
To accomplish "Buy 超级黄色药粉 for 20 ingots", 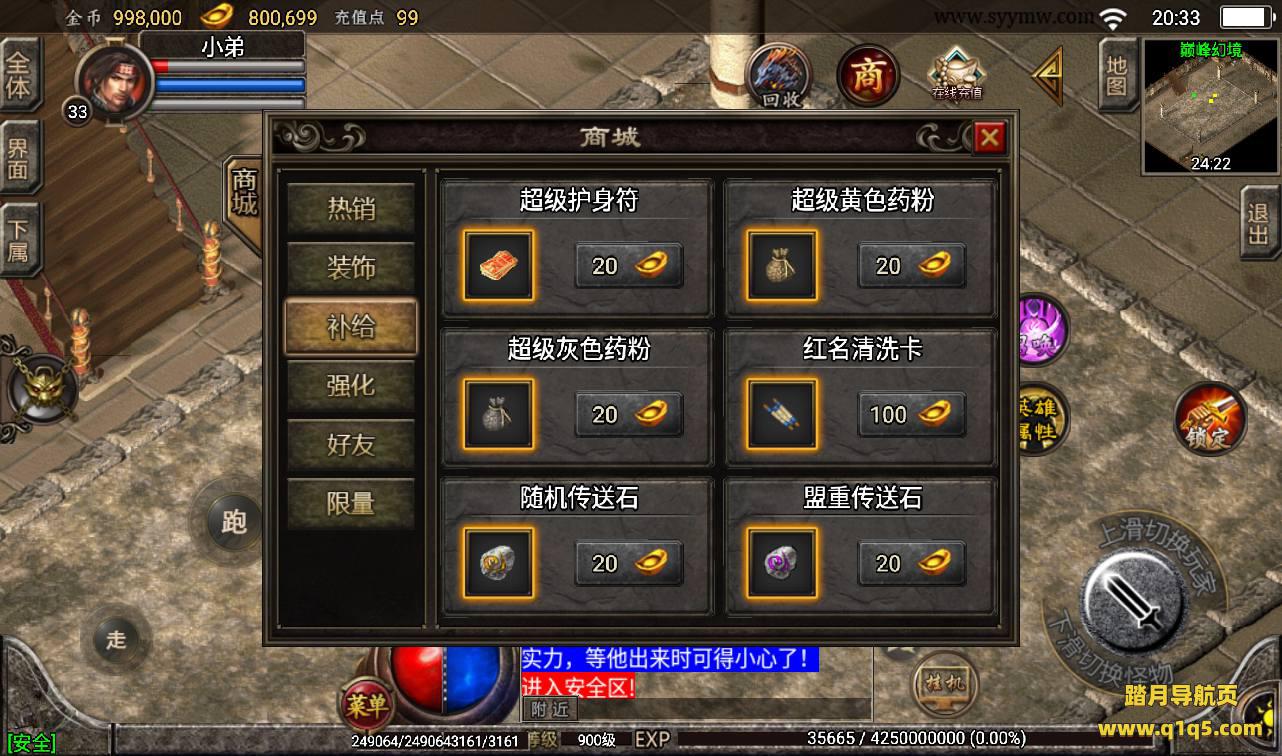I will click(x=912, y=265).
